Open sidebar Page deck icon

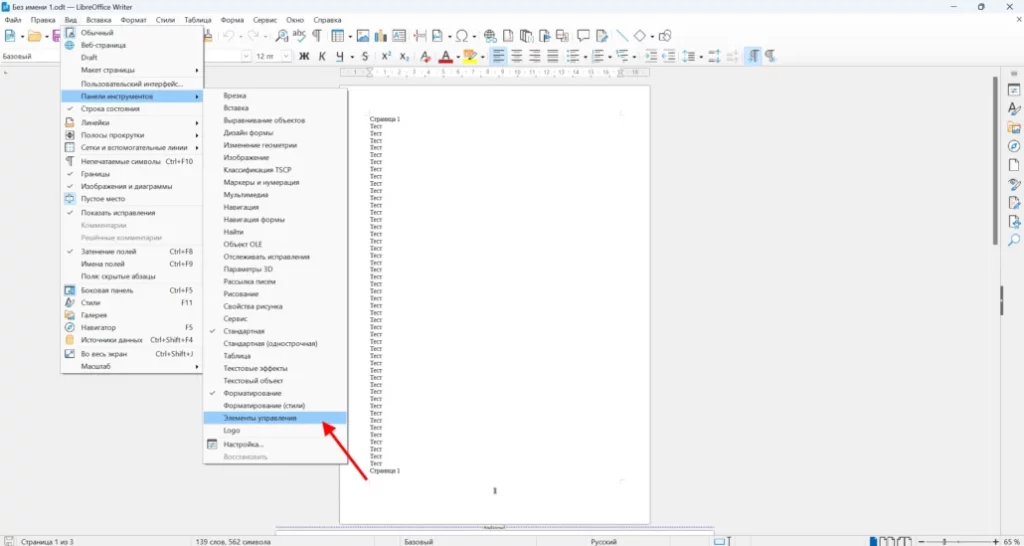1014,165
